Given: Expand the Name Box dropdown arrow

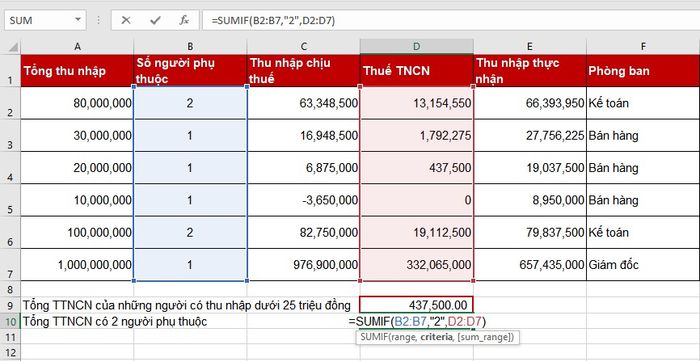Looking at the screenshot, I should pyautogui.click(x=78, y=20).
